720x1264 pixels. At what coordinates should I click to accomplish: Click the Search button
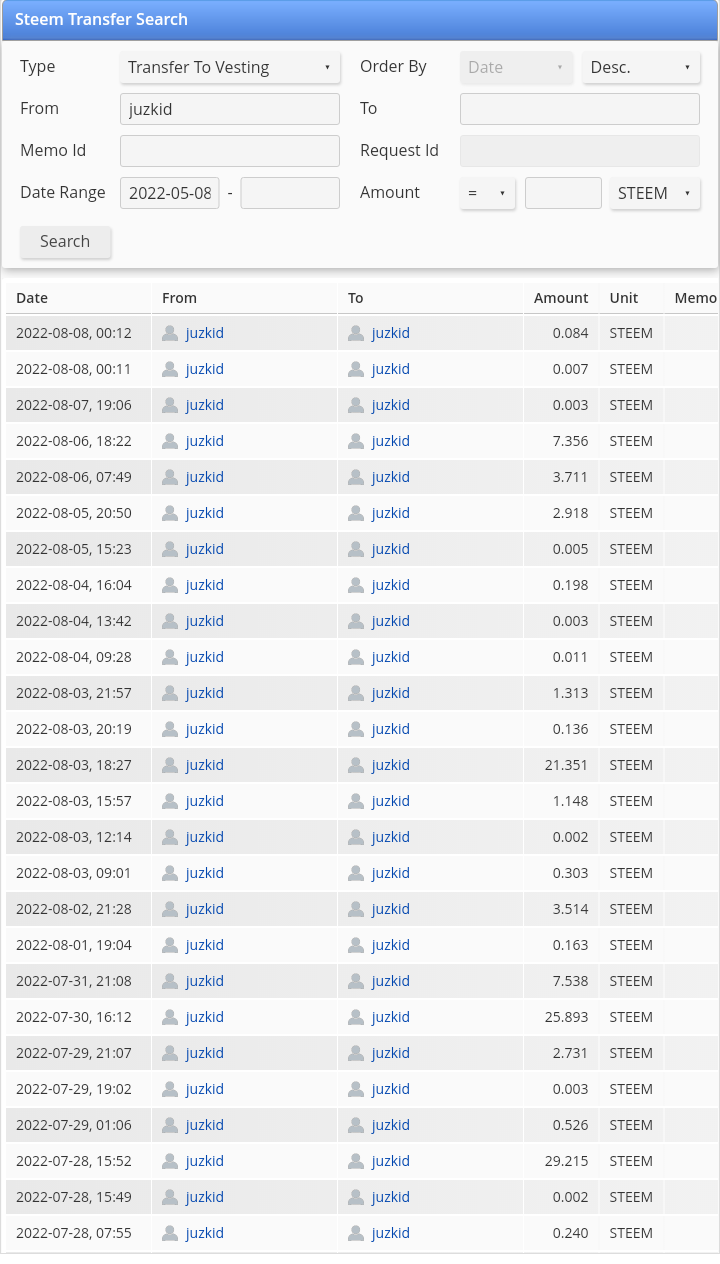(x=65, y=242)
